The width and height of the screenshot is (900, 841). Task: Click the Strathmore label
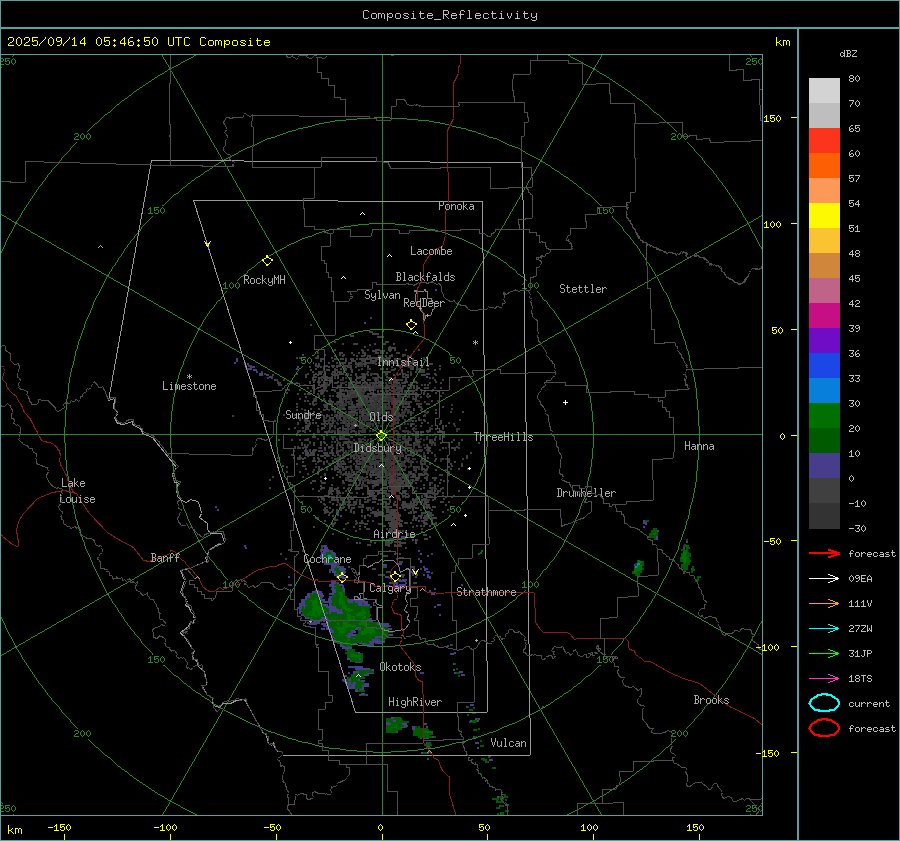click(x=486, y=592)
